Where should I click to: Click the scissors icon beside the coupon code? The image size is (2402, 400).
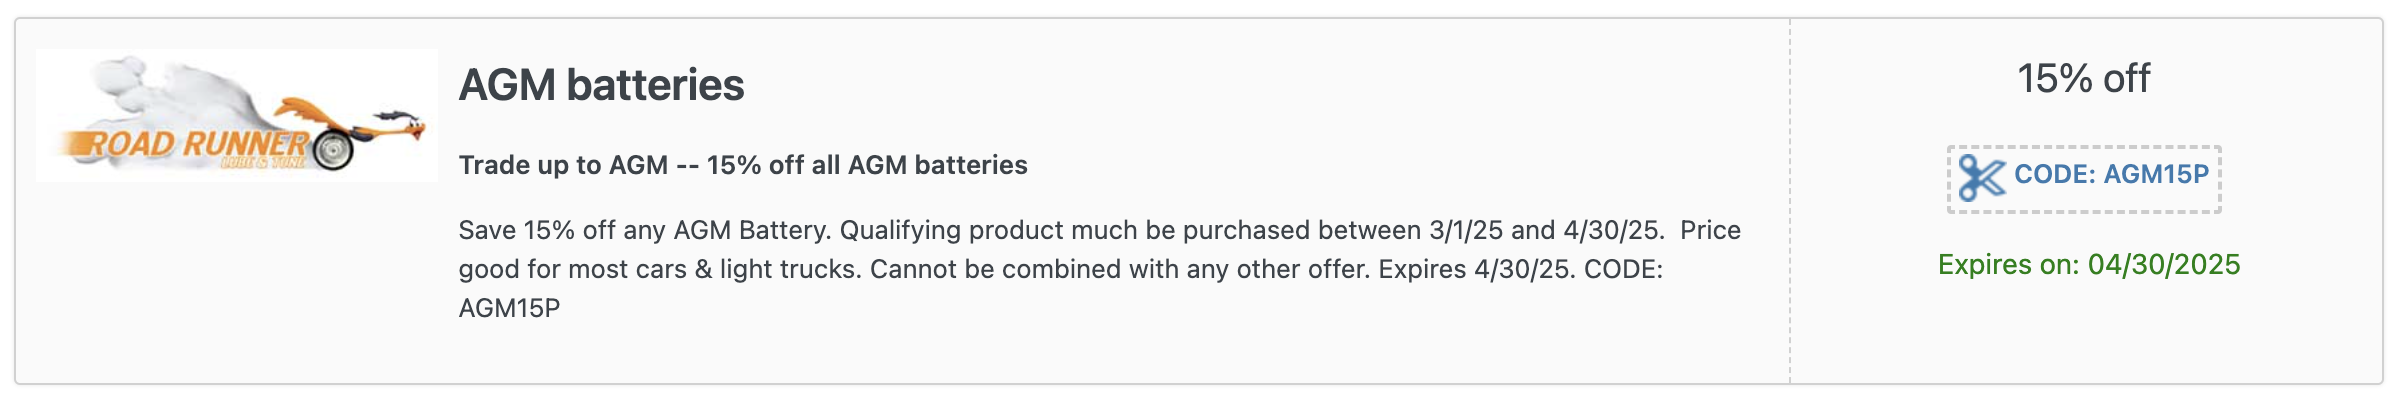click(1981, 178)
